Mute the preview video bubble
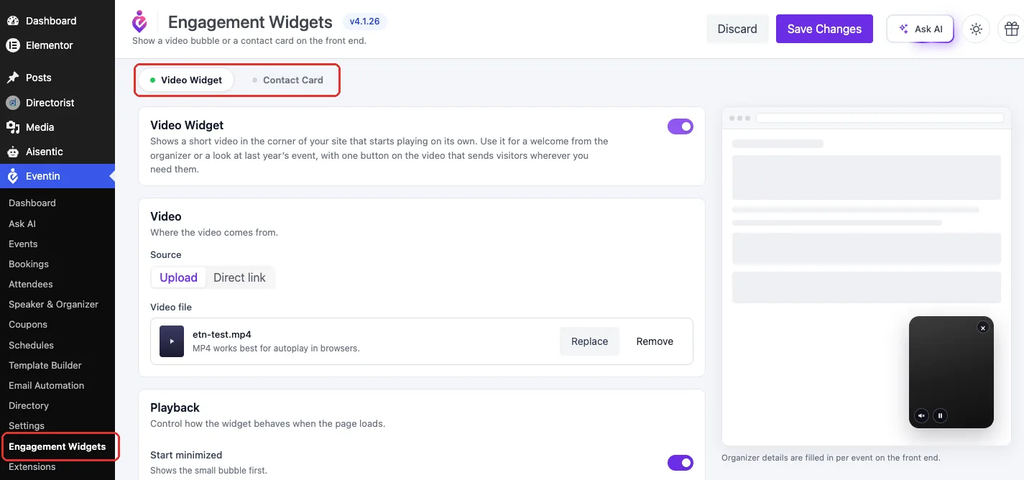1024x480 pixels. [x=921, y=415]
